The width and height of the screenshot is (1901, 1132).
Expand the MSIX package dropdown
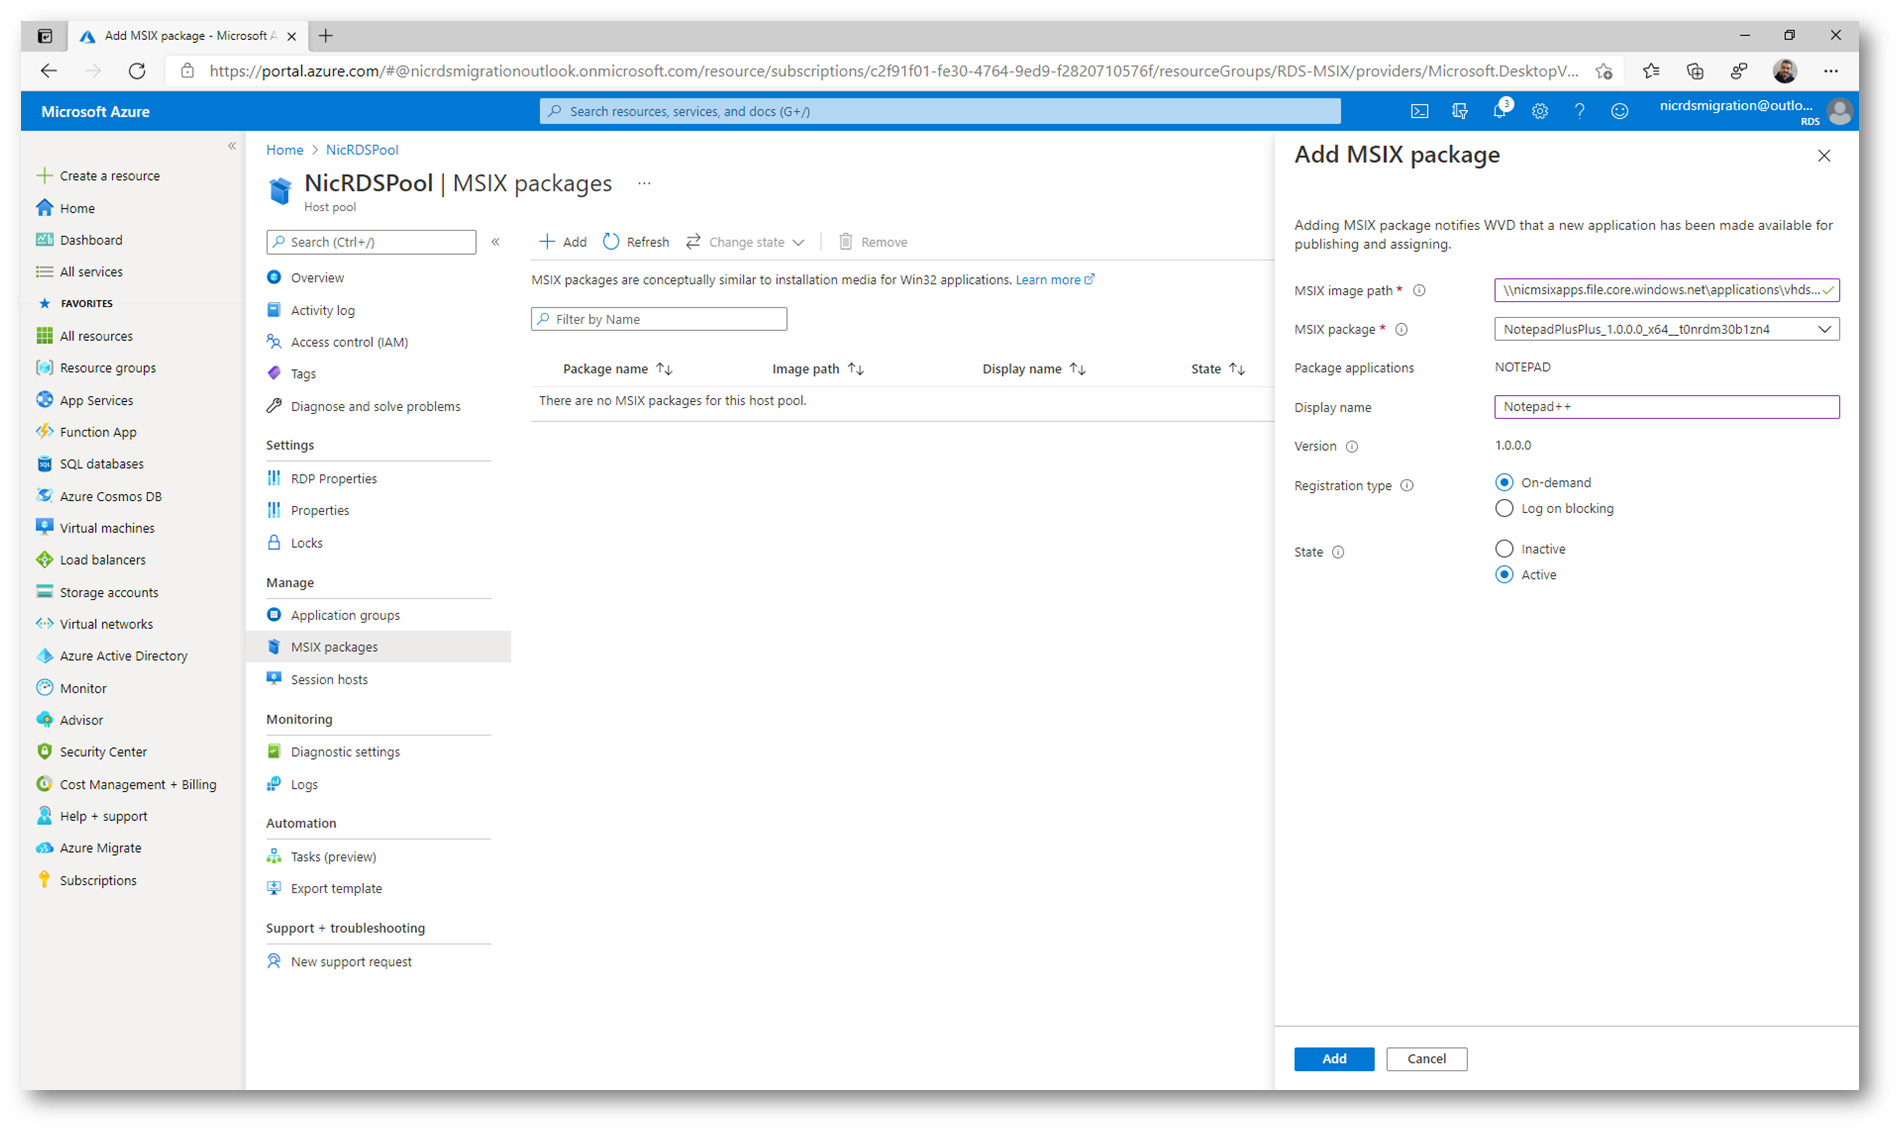click(x=1666, y=329)
